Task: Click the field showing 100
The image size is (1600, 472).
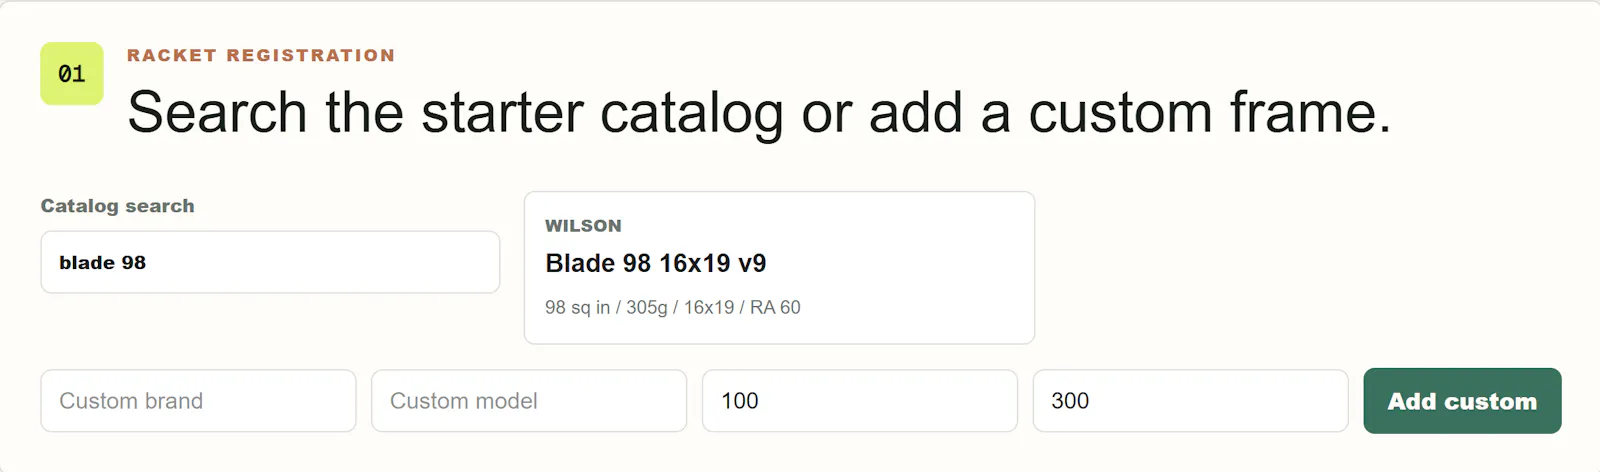Action: click(x=860, y=401)
